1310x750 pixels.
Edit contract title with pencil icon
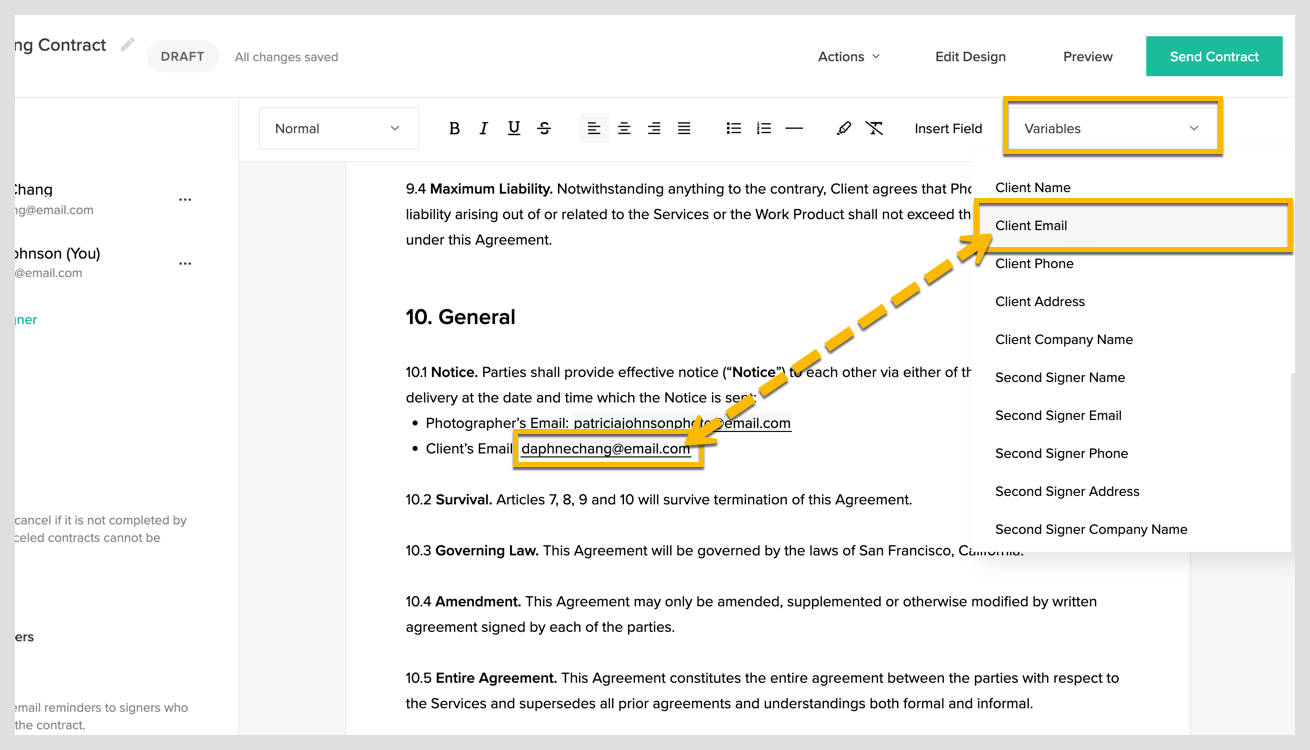point(128,44)
